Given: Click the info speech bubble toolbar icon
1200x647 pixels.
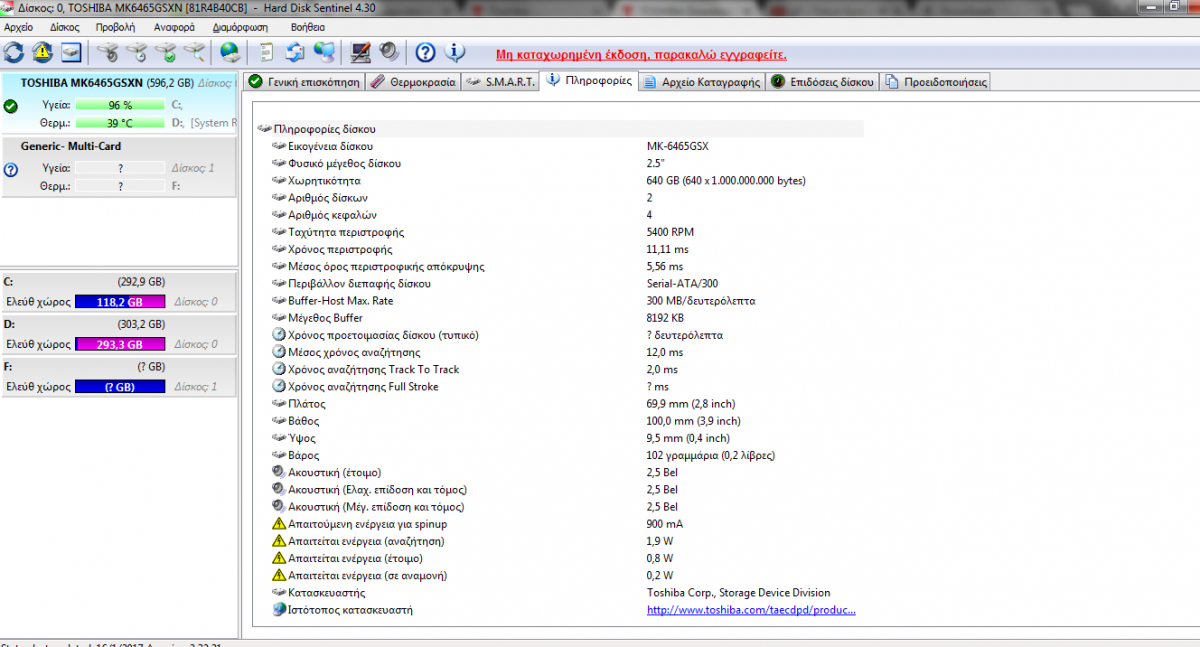Looking at the screenshot, I should pos(454,52).
